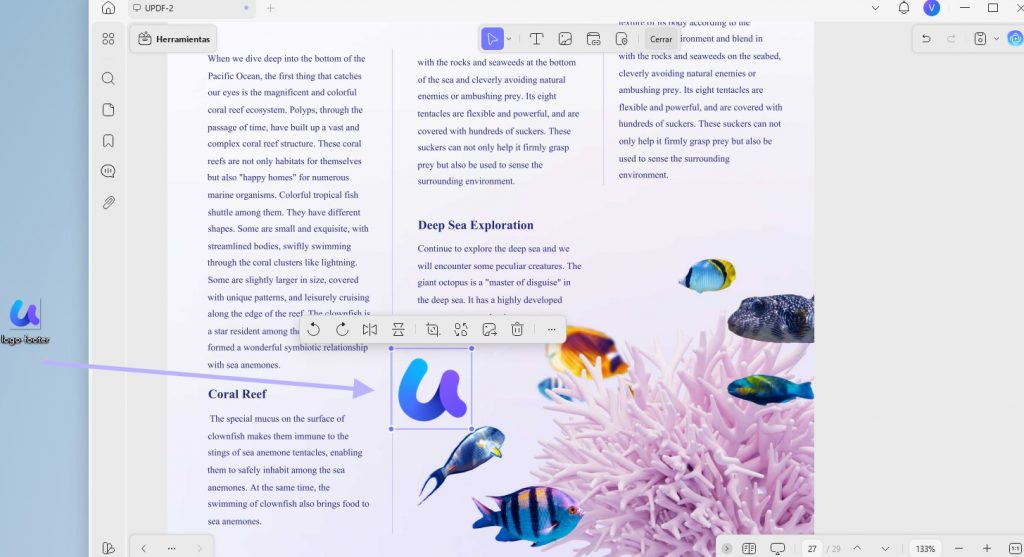Flip the image horizontally
Image resolution: width=1024 pixels, height=557 pixels.
[370, 330]
